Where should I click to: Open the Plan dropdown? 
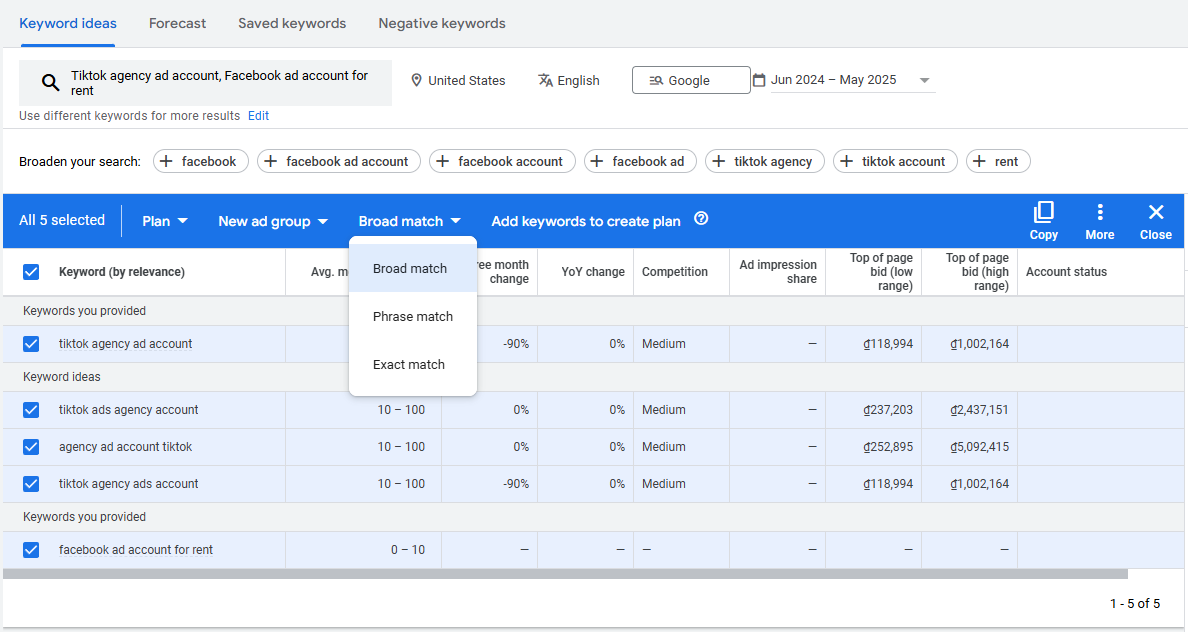[164, 221]
